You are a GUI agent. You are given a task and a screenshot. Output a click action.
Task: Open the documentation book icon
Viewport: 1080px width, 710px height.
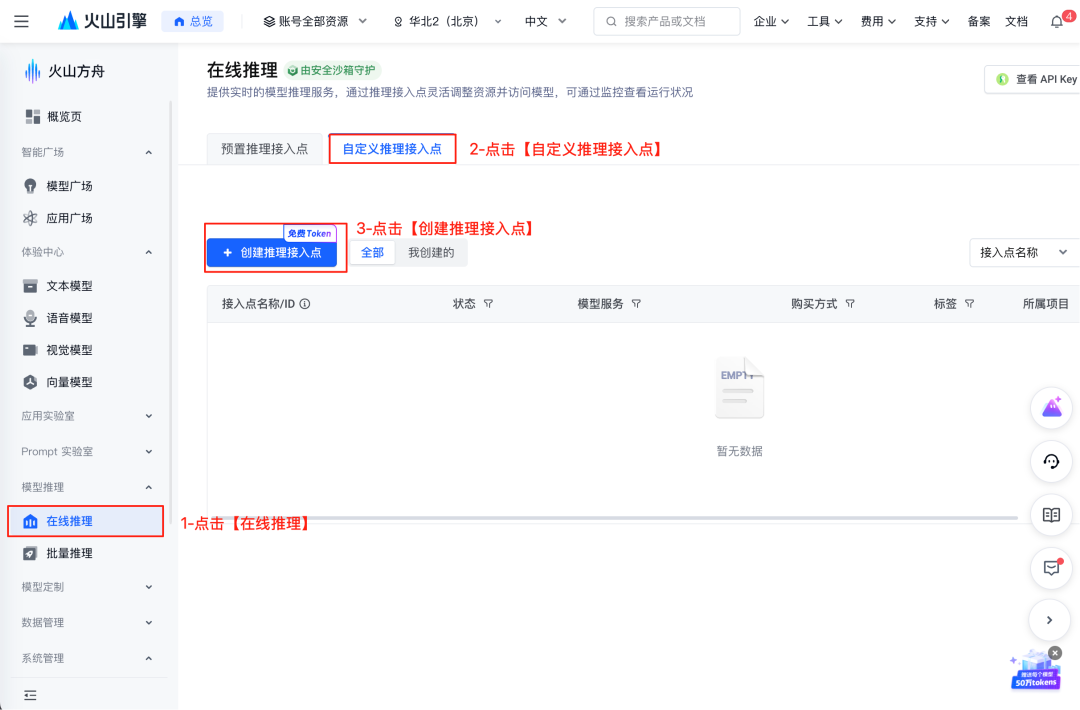1051,515
